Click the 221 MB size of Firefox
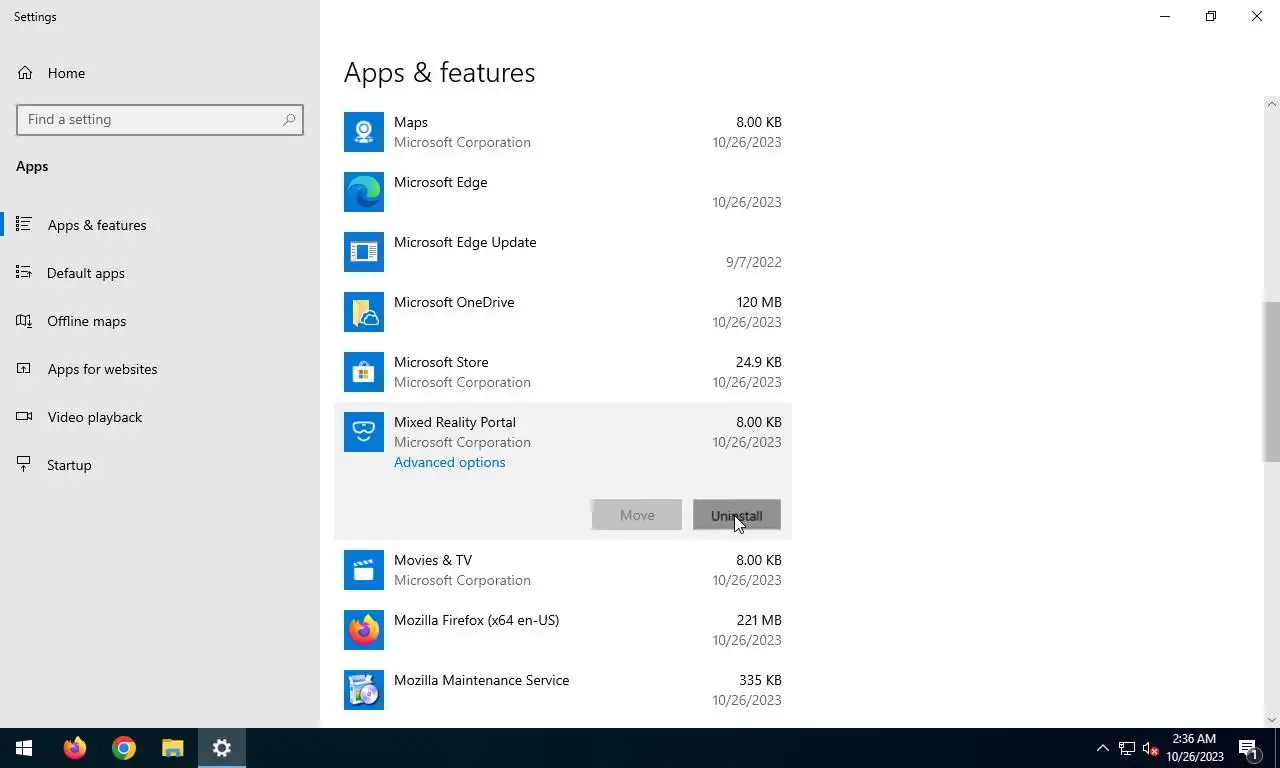This screenshot has width=1280, height=768. pos(759,620)
